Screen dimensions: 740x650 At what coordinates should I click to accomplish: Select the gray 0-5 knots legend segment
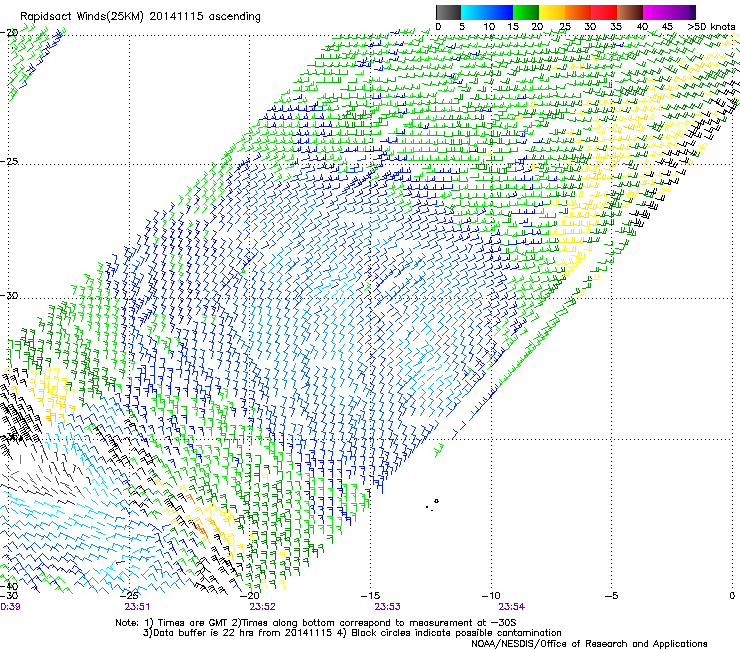tap(448, 12)
